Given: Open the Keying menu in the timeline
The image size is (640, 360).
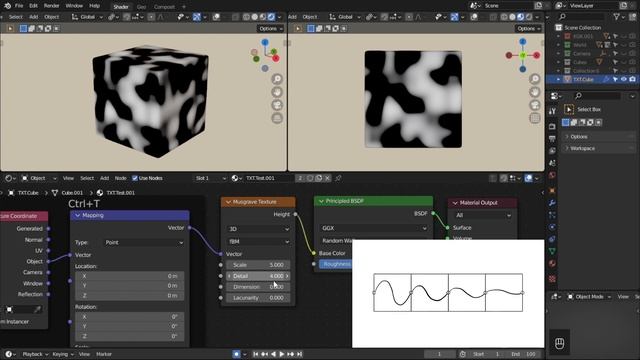Looking at the screenshot, I should (x=62, y=354).
